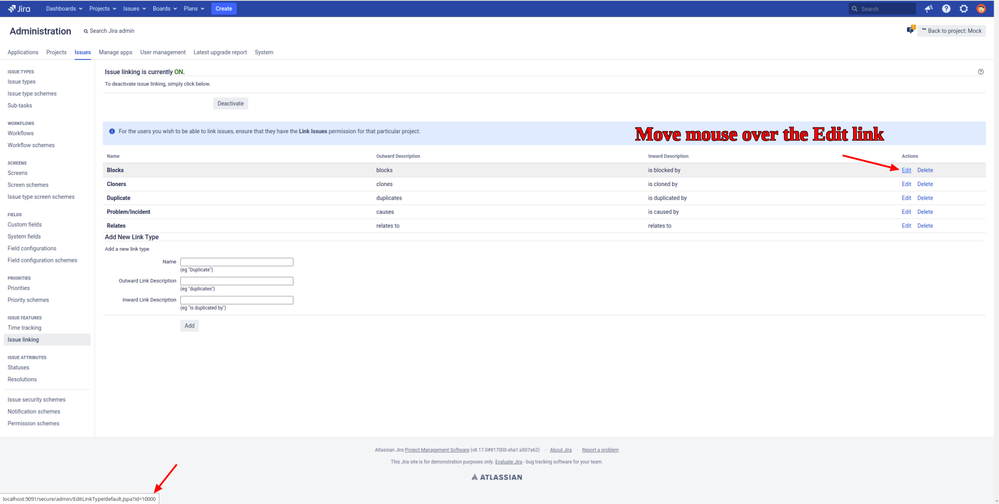Image resolution: width=999 pixels, height=504 pixels.
Task: Open Field configurations in sidebar
Action: coord(32,248)
